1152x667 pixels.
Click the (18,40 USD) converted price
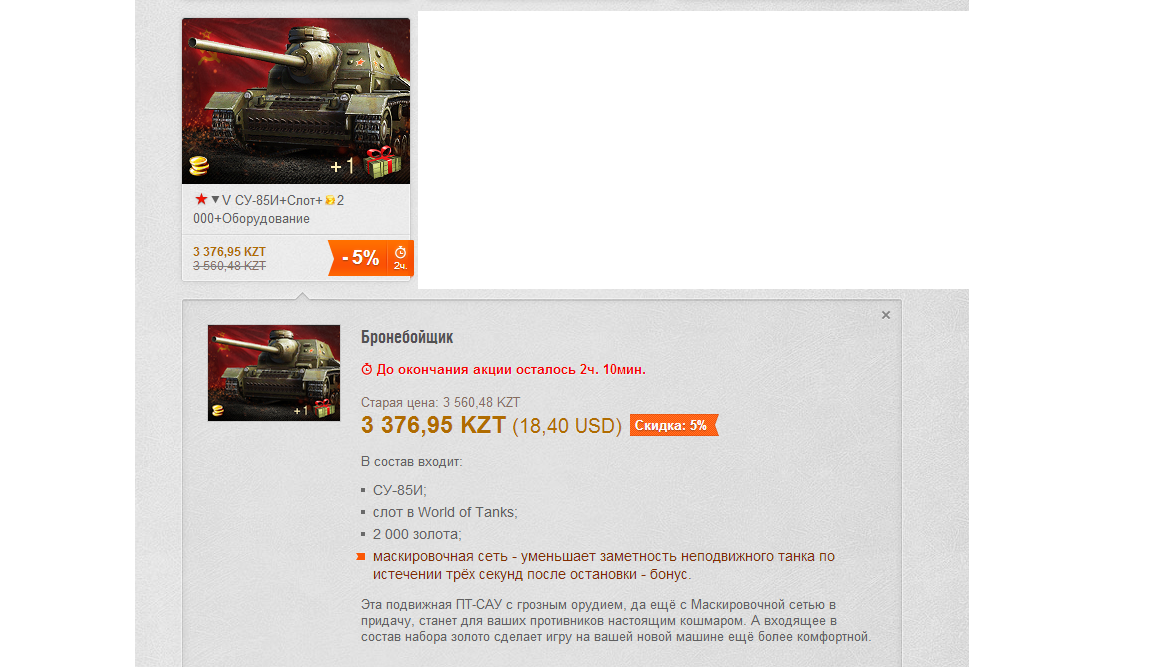566,426
